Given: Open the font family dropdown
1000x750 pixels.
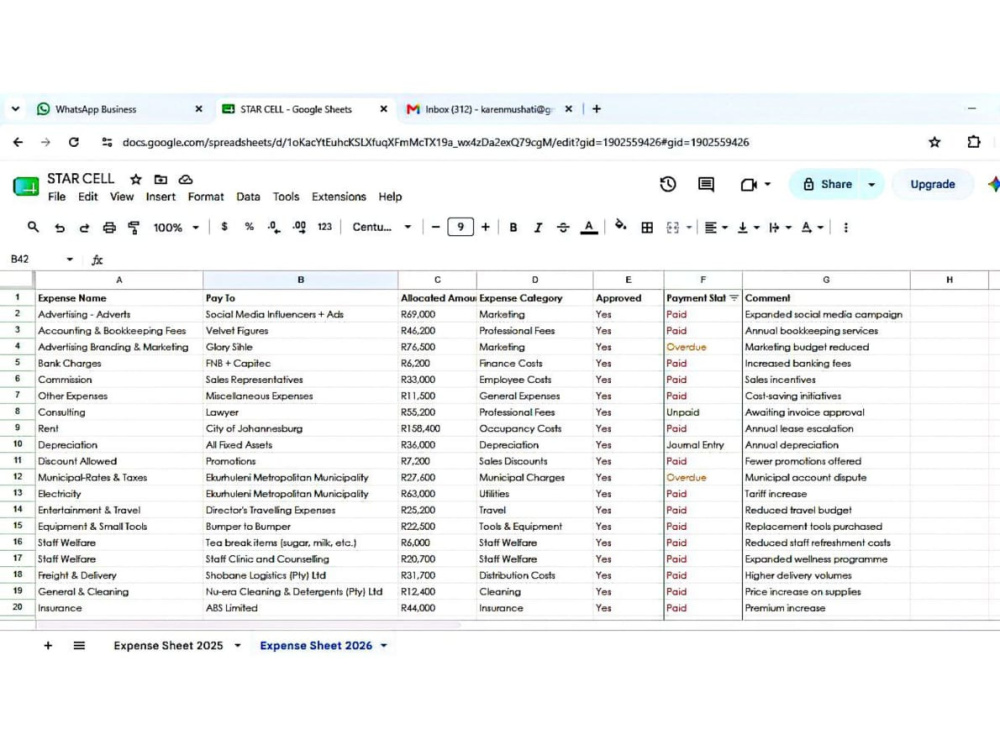Looking at the screenshot, I should point(381,227).
